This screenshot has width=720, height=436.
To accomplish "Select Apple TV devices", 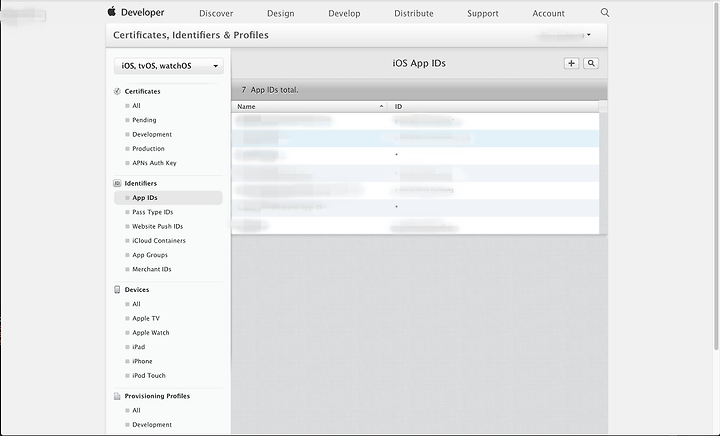I will (146, 318).
